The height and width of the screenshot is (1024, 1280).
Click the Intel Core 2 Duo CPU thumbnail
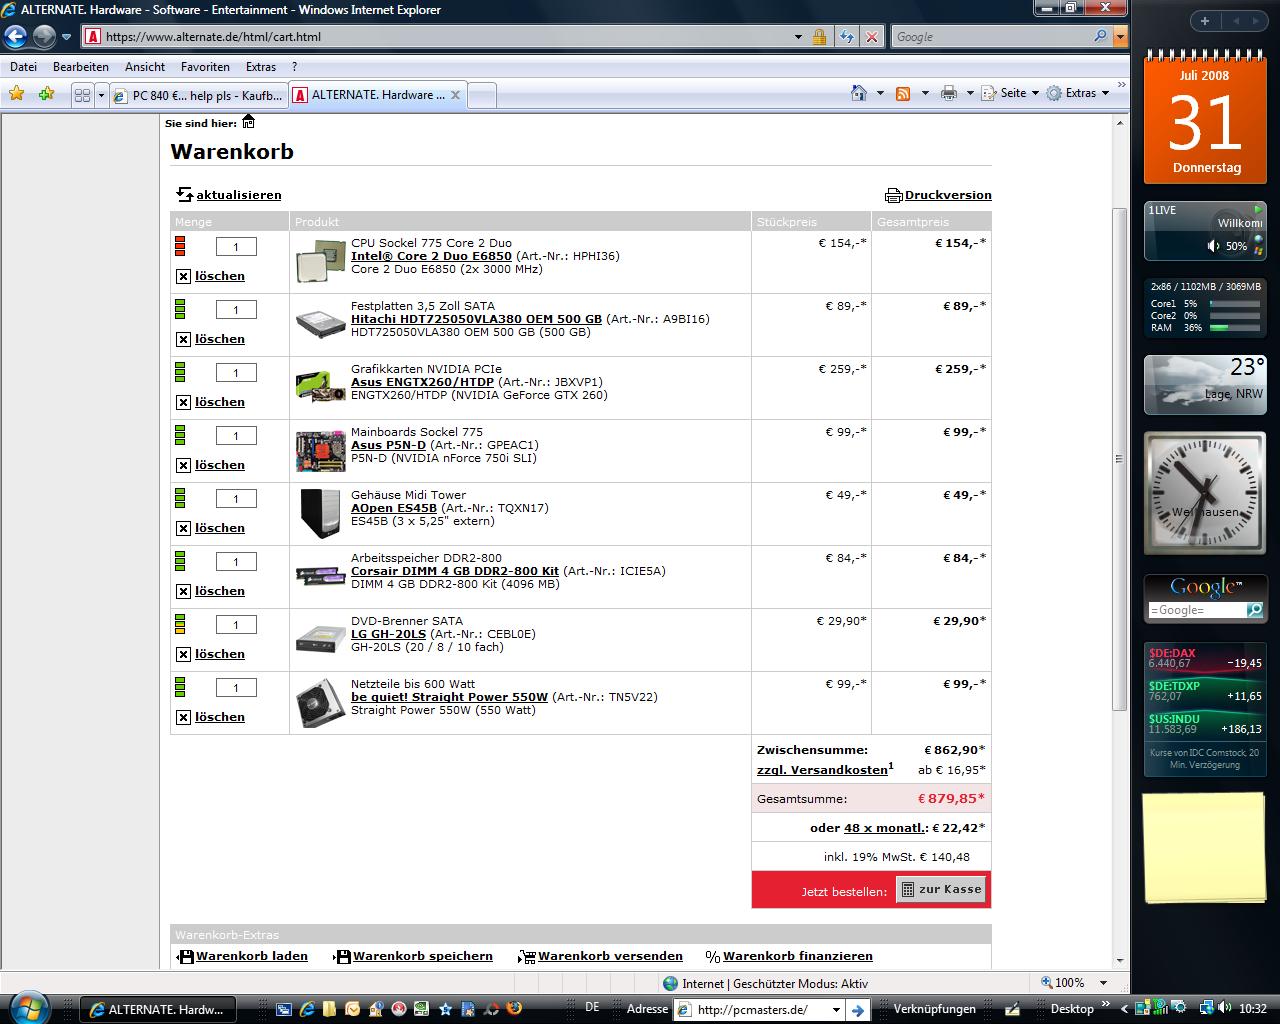(321, 261)
